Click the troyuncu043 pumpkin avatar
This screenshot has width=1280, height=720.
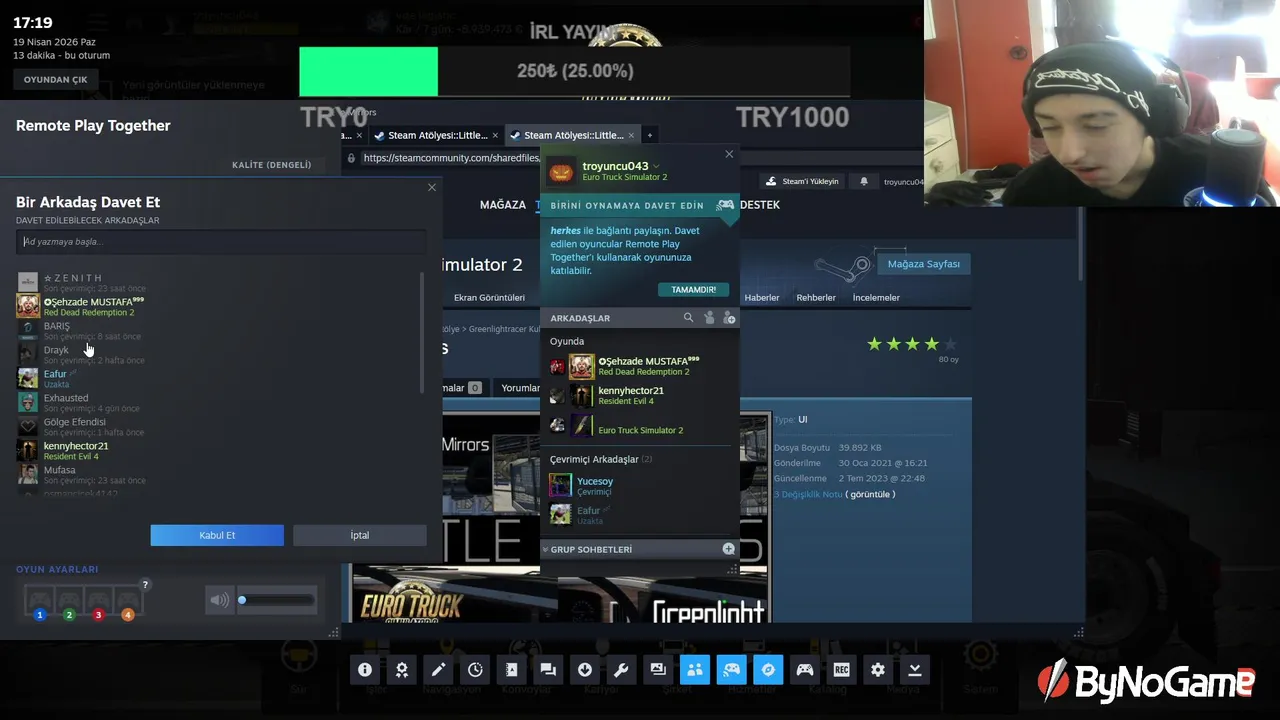pos(562,171)
